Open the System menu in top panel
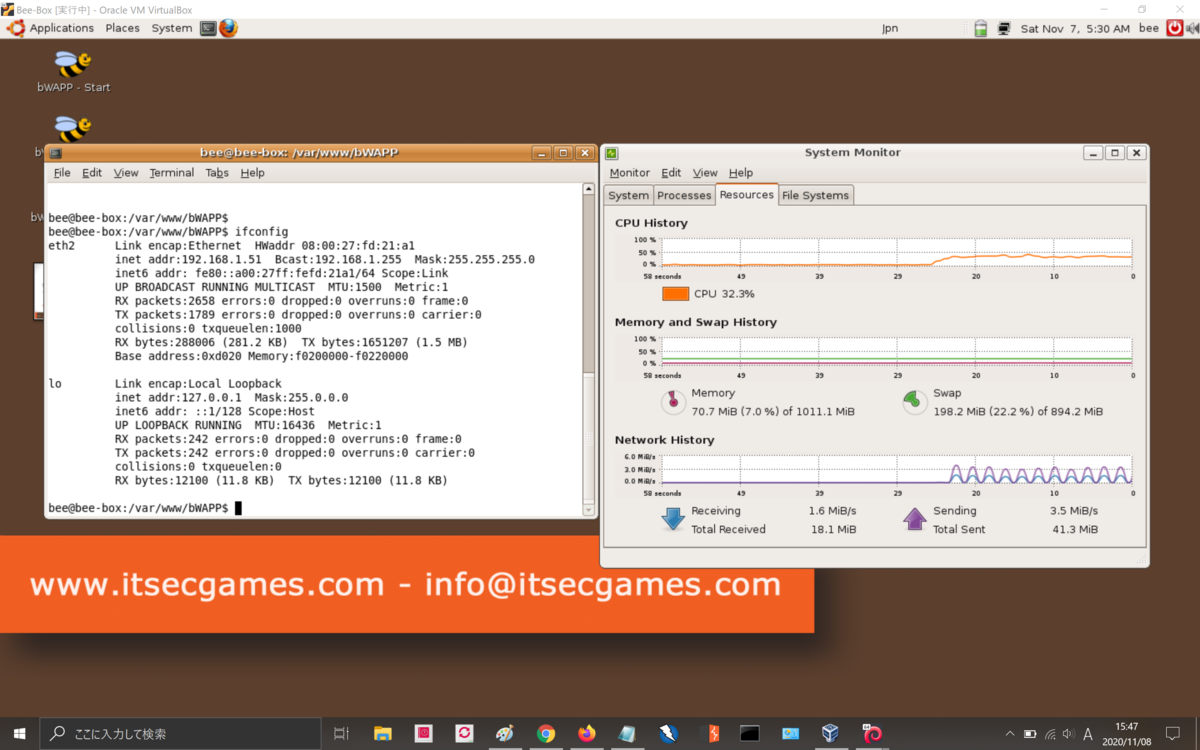This screenshot has width=1200, height=750. point(171,28)
